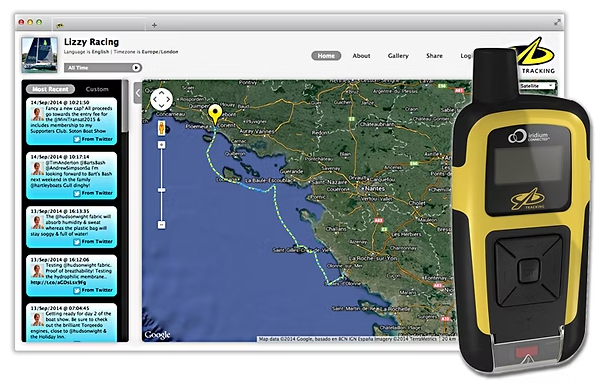Image resolution: width=610 pixels, height=391 pixels.
Task: Play the All Time track arrow
Action: 136,68
